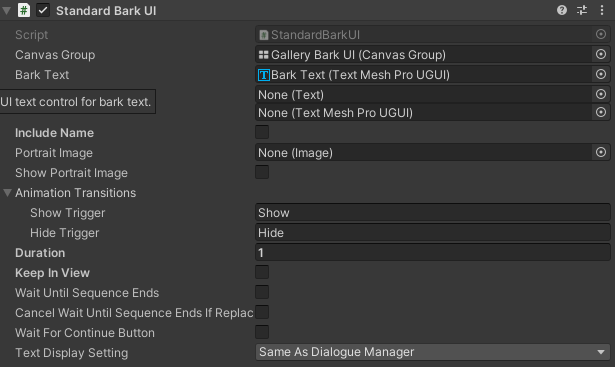
Task: Enable the Keep In View checkbox
Action: (x=262, y=273)
